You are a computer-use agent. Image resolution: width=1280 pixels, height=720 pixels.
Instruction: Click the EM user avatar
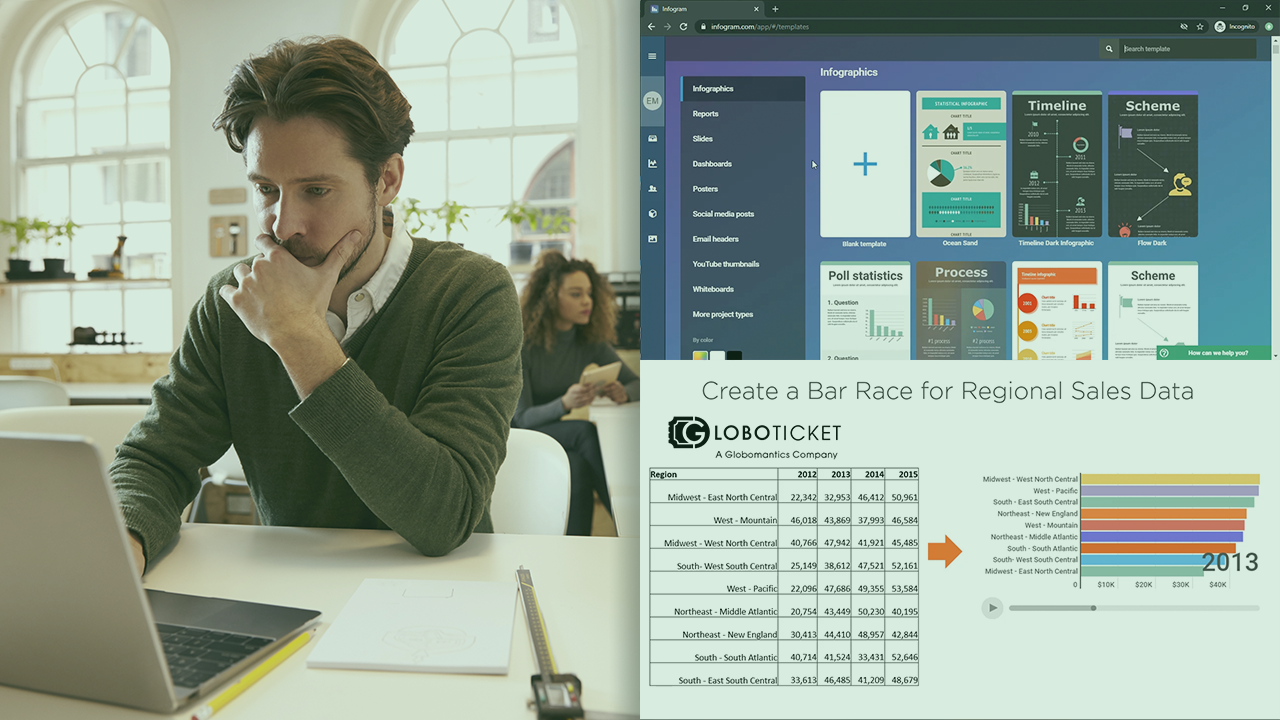652,101
